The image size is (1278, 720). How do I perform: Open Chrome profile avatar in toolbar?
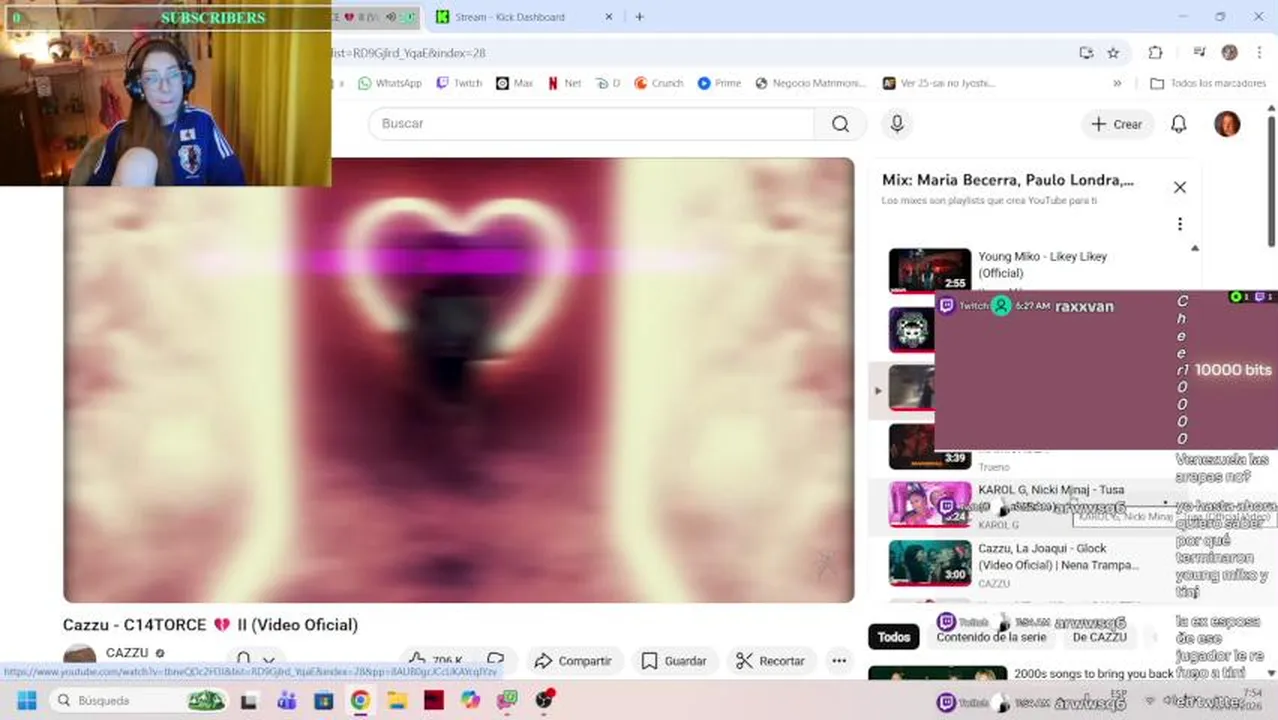[x=1229, y=53]
